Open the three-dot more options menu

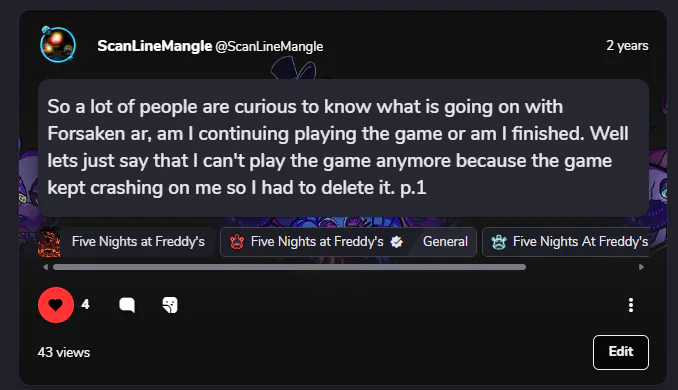(x=631, y=305)
